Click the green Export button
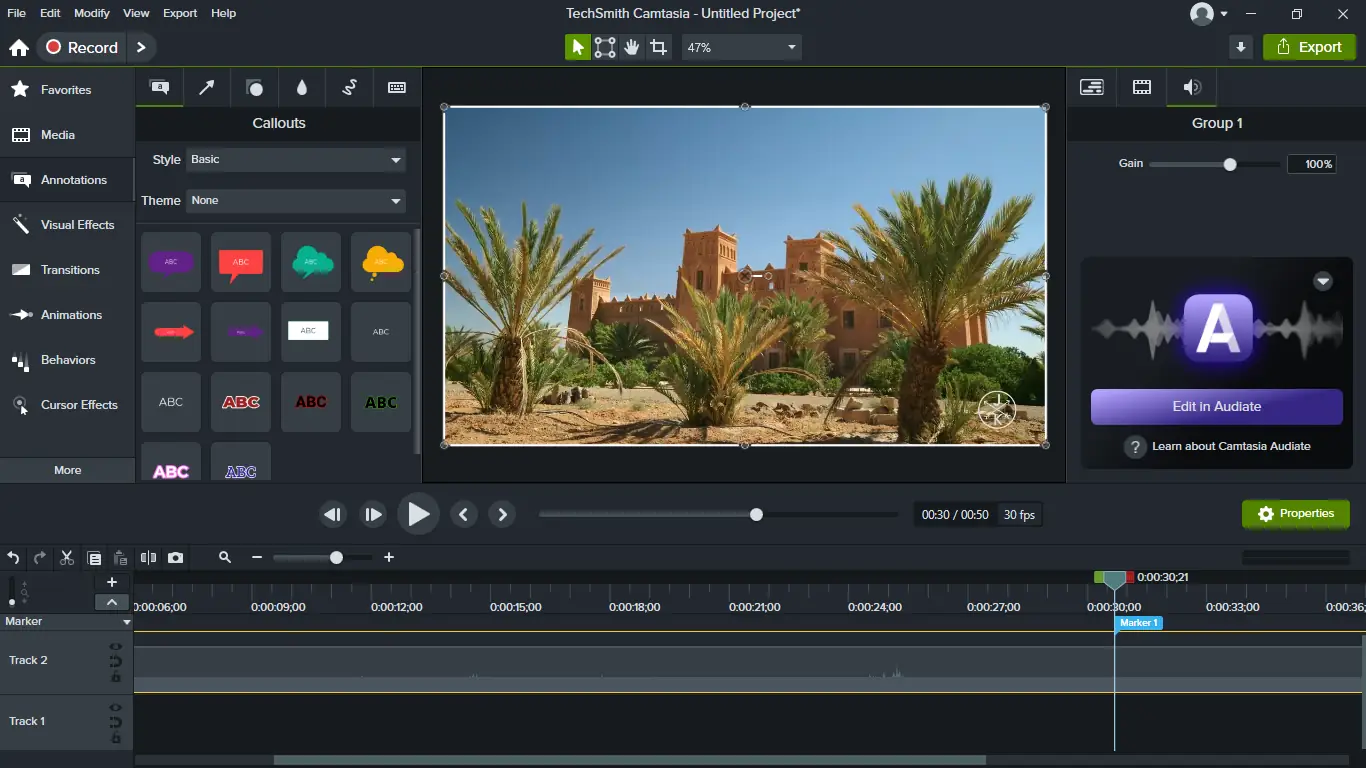Viewport: 1366px width, 768px height. 1309,47
